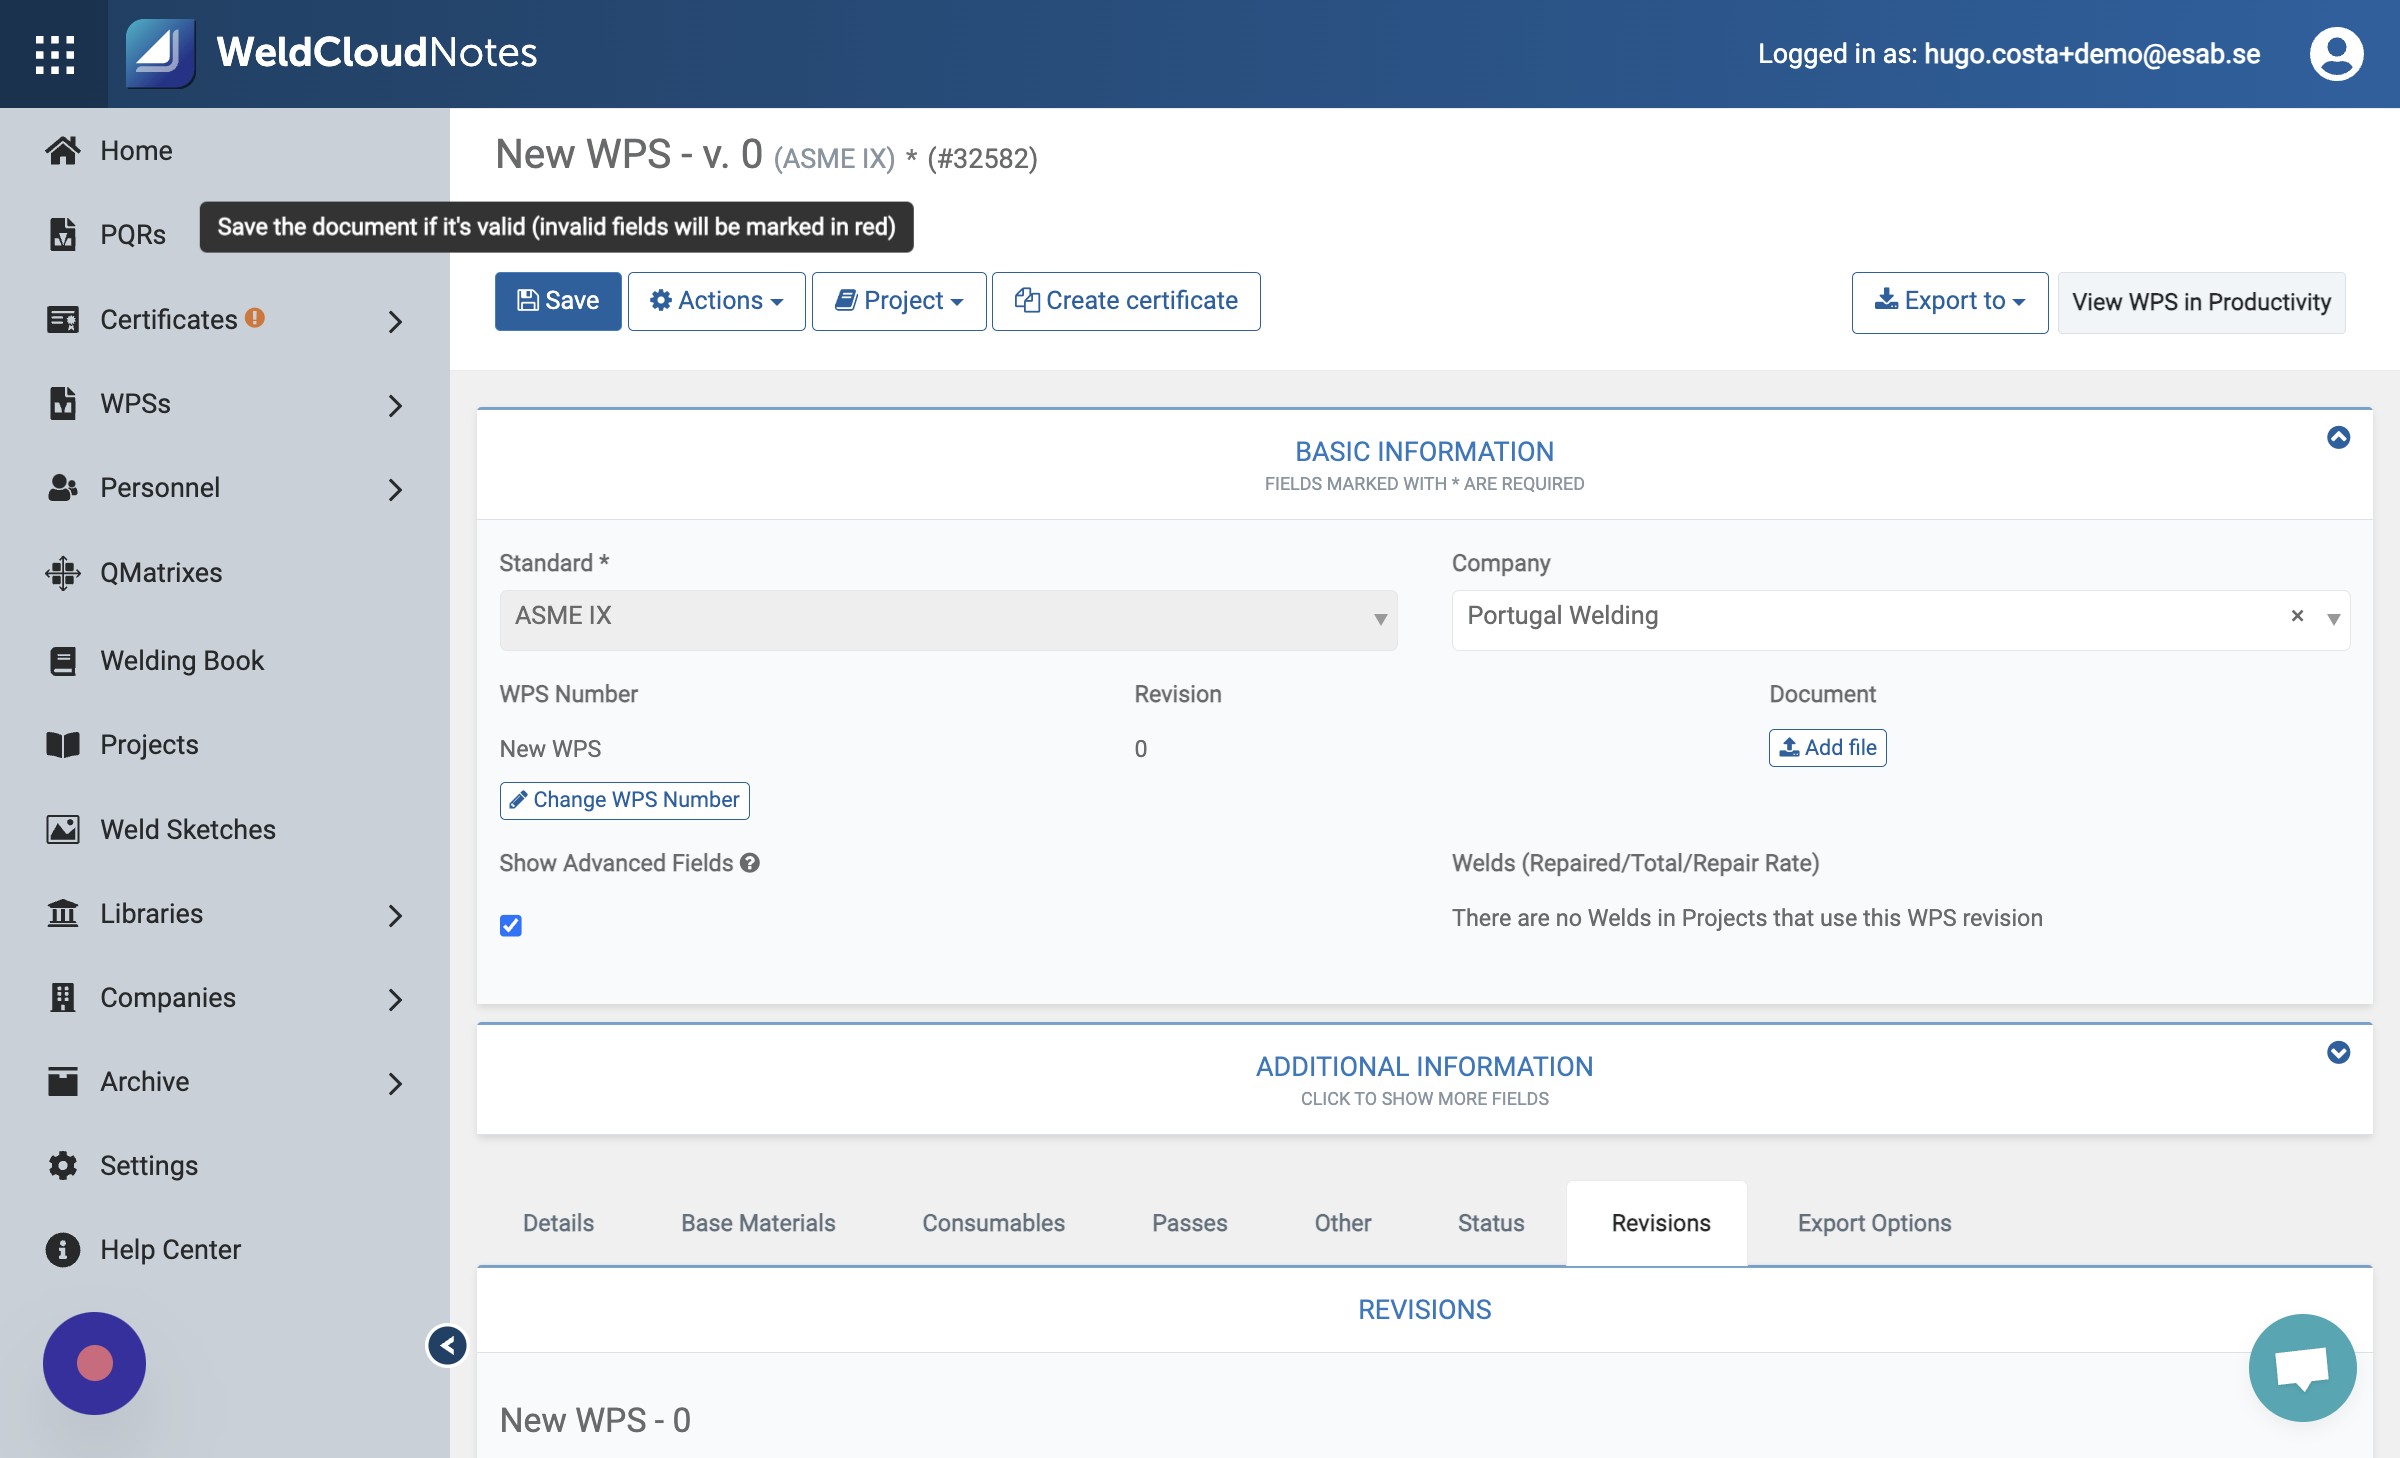This screenshot has height=1458, width=2400.
Task: Save the WPS document
Action: (x=558, y=301)
